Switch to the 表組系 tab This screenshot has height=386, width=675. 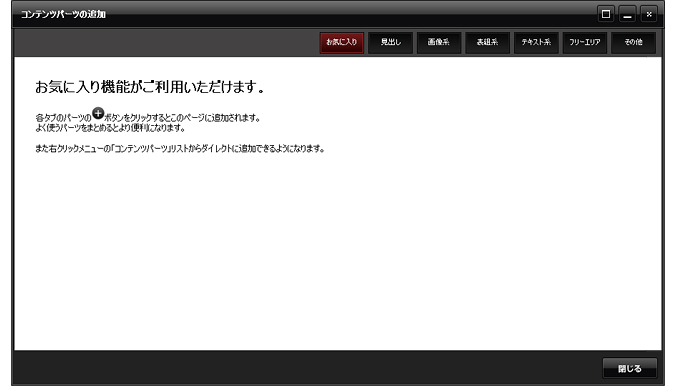tap(487, 42)
